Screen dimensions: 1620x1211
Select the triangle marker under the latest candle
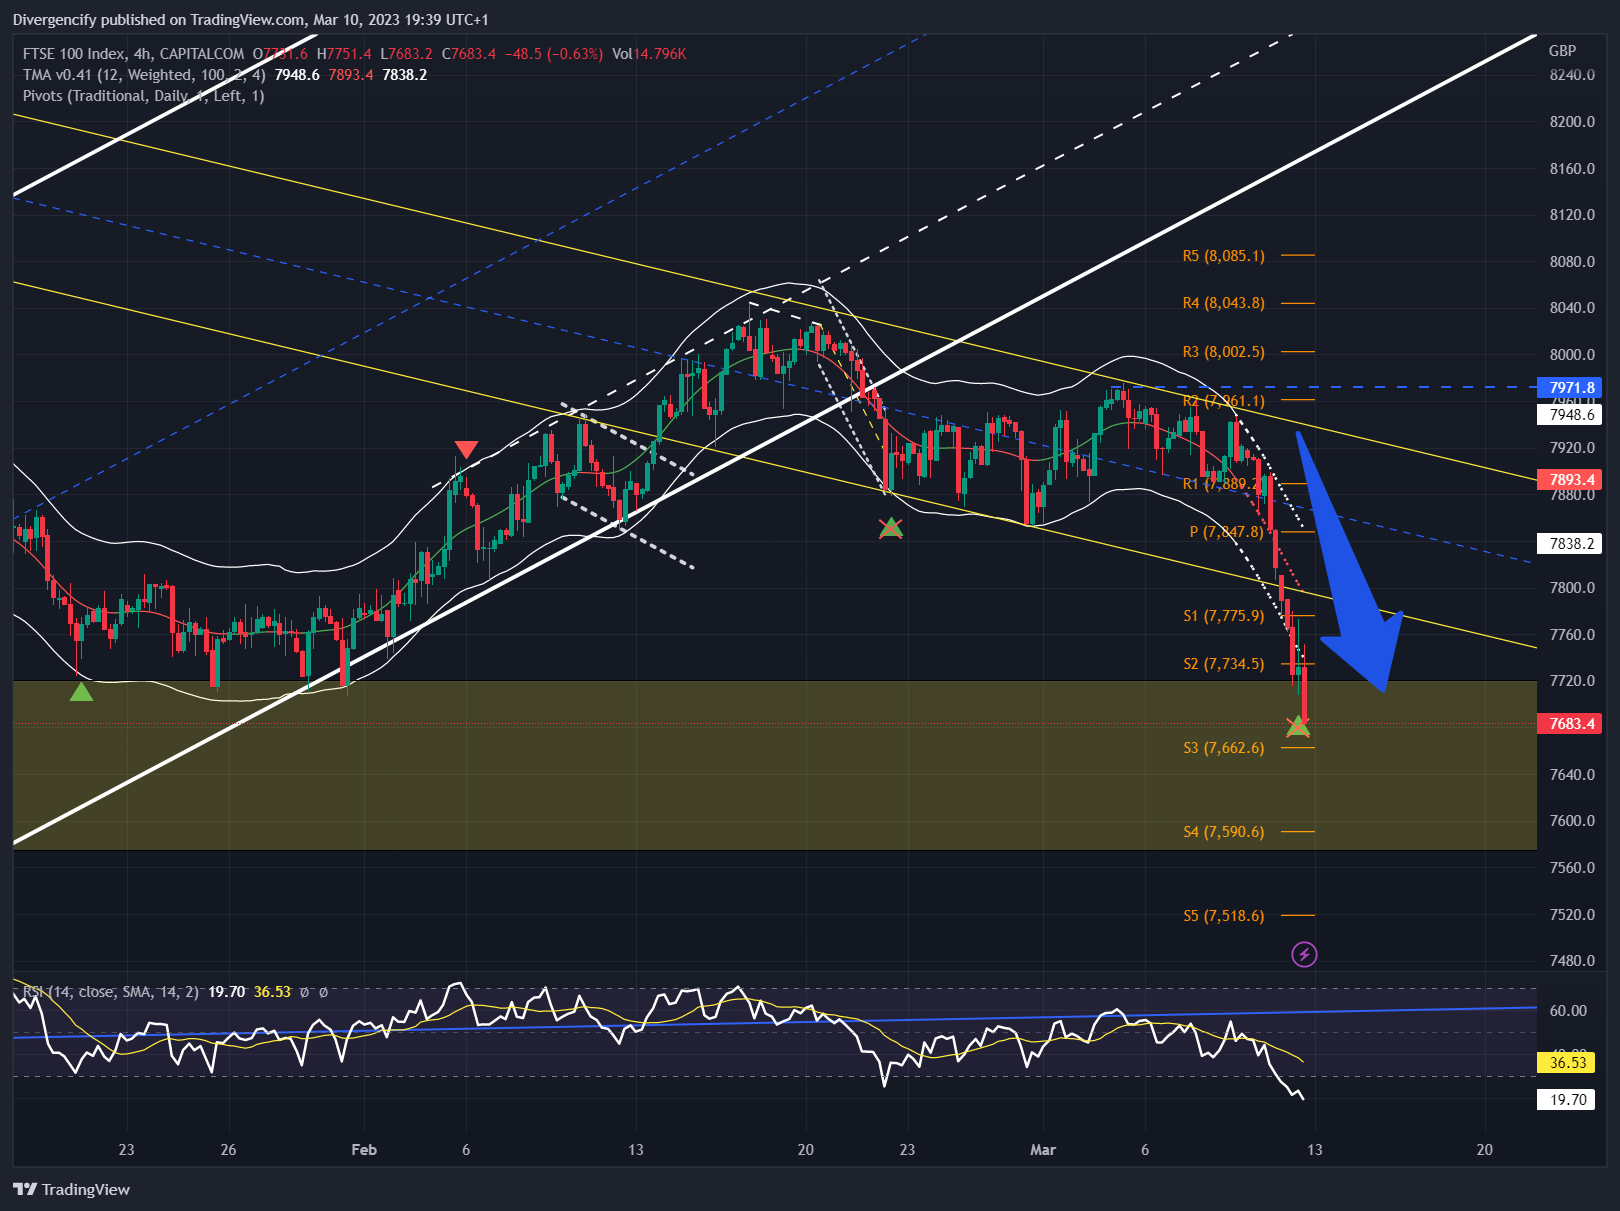point(1297,726)
